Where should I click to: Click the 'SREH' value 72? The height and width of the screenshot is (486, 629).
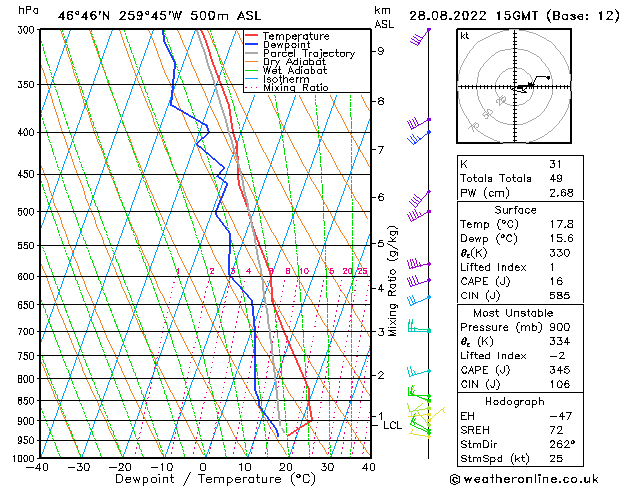pos(556,430)
